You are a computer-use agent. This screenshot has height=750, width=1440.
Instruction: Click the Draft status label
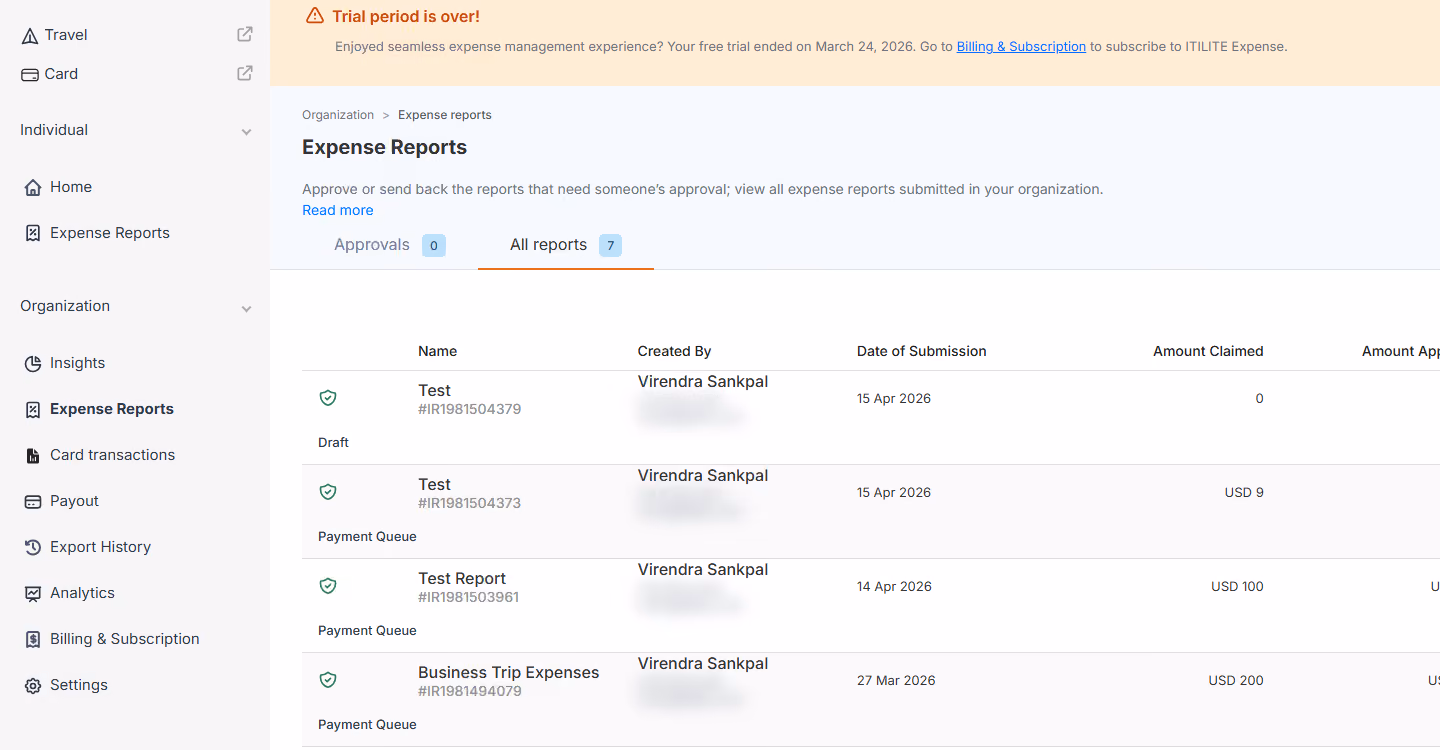click(x=333, y=443)
